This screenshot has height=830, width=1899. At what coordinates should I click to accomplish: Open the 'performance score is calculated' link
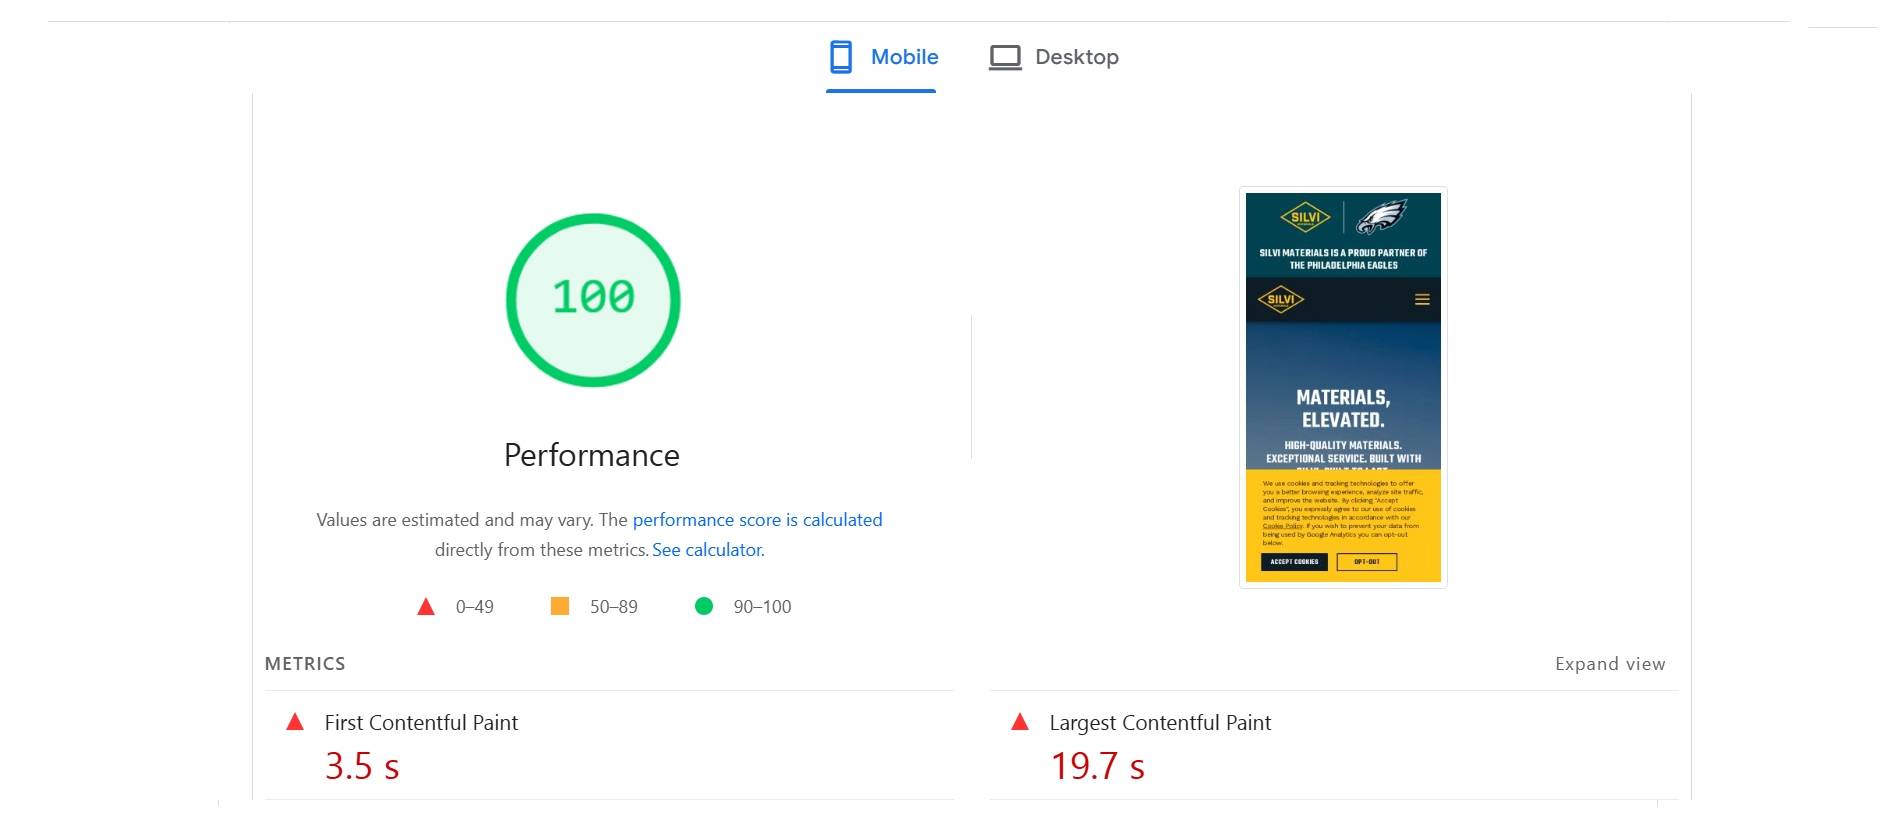click(x=757, y=520)
